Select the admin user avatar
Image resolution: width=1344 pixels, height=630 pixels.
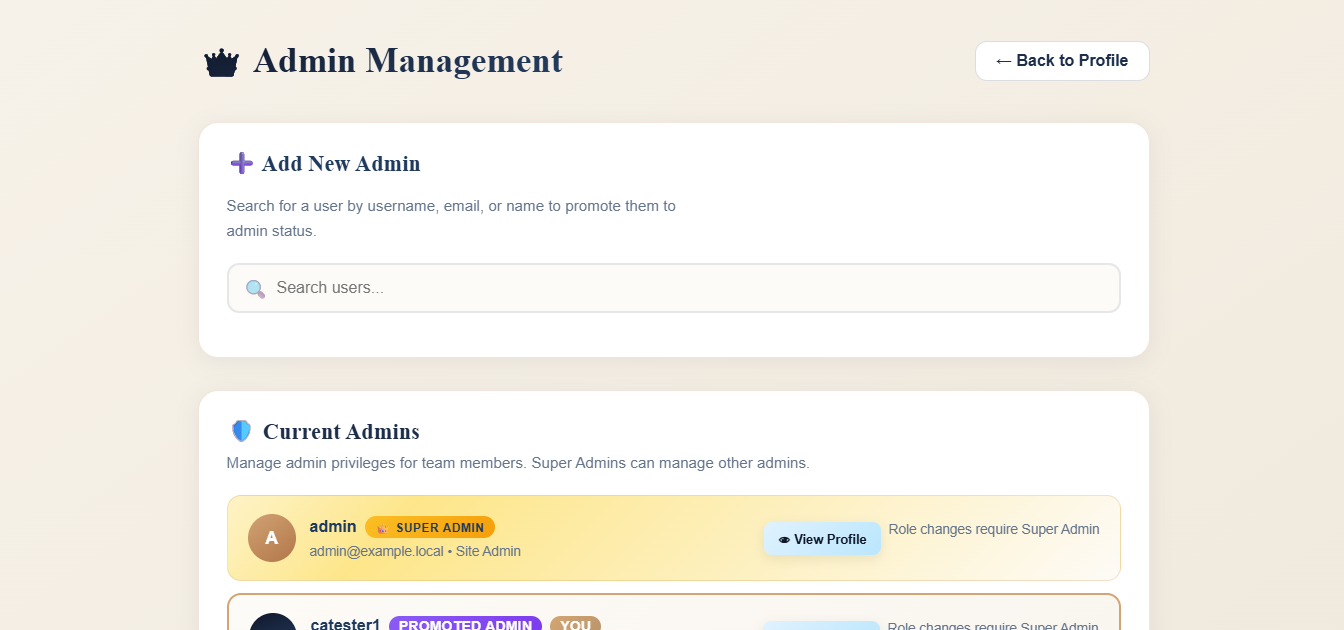[272, 538]
